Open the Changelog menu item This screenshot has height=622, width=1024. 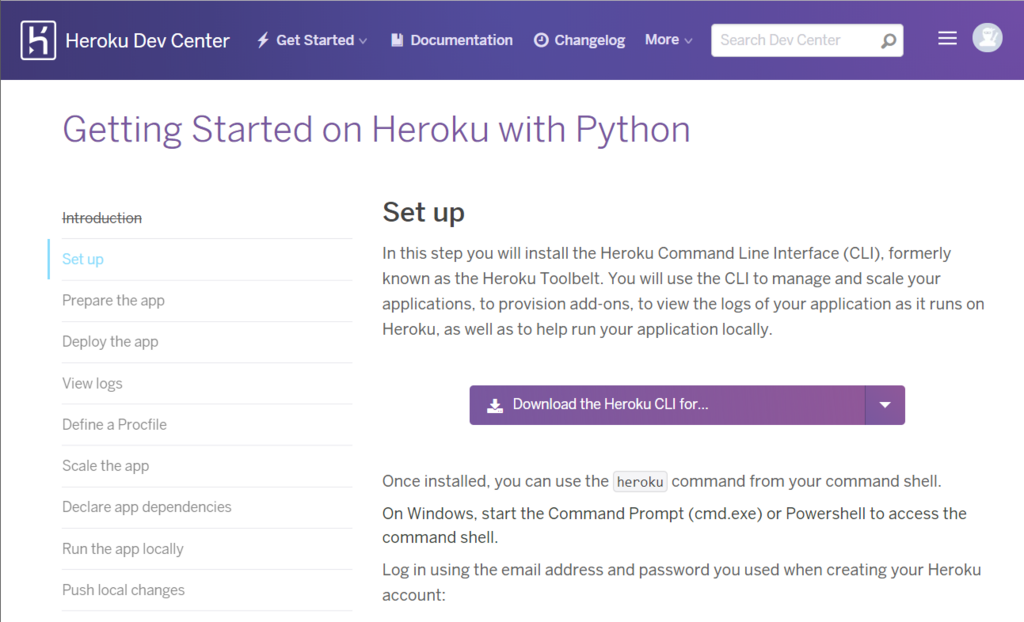click(579, 40)
